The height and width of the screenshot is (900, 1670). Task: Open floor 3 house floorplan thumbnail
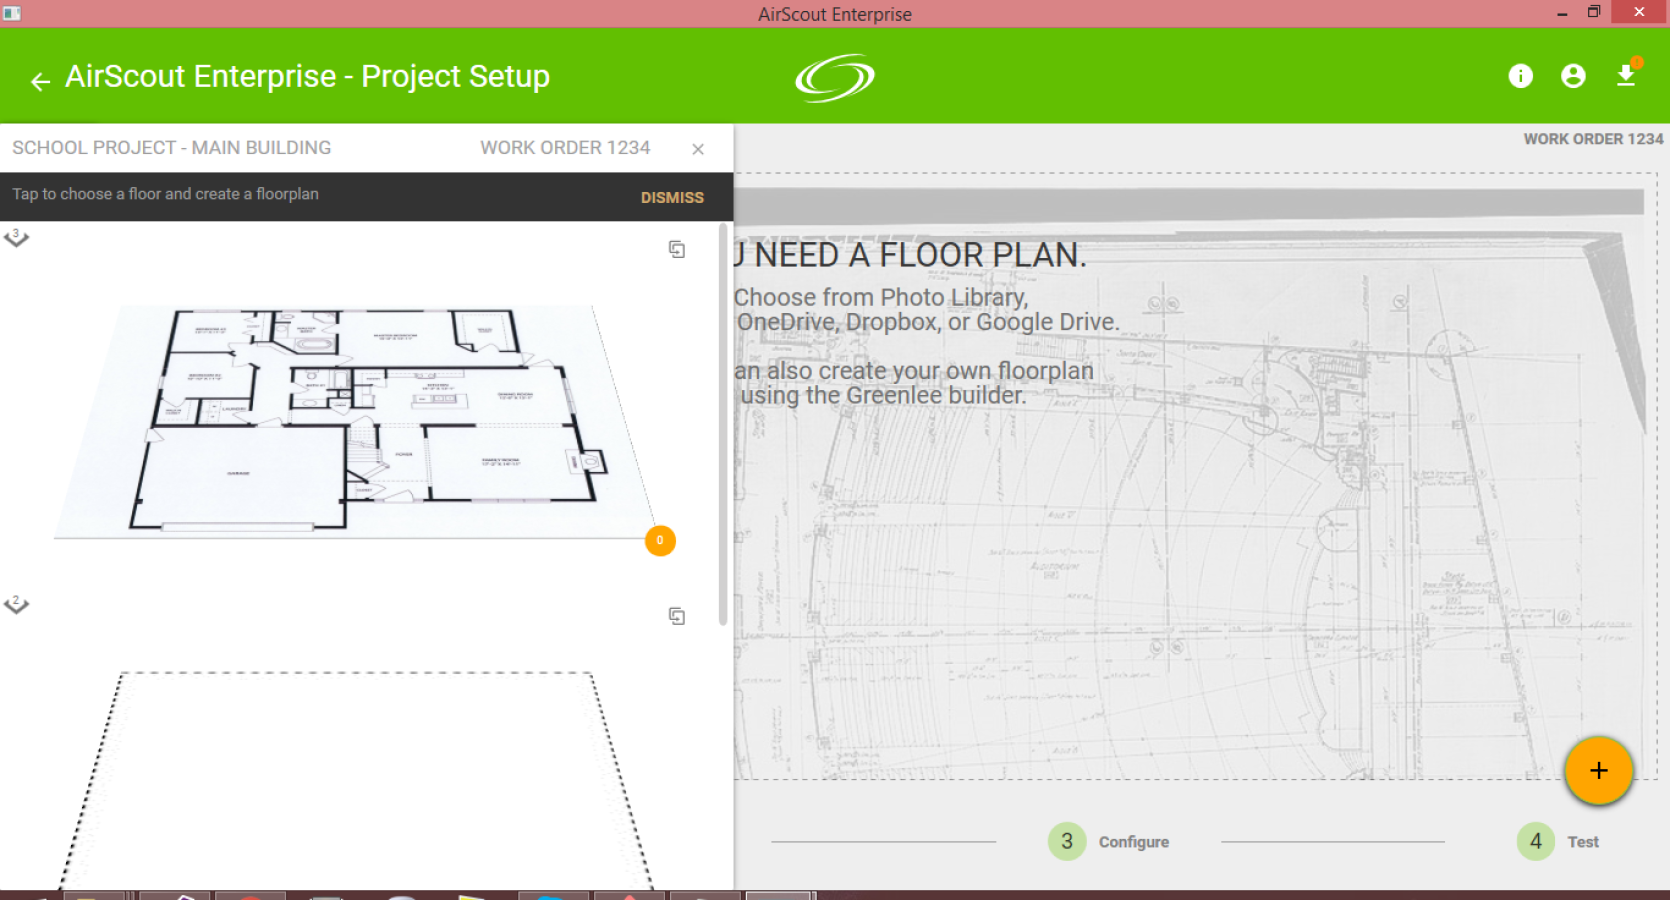coord(357,420)
